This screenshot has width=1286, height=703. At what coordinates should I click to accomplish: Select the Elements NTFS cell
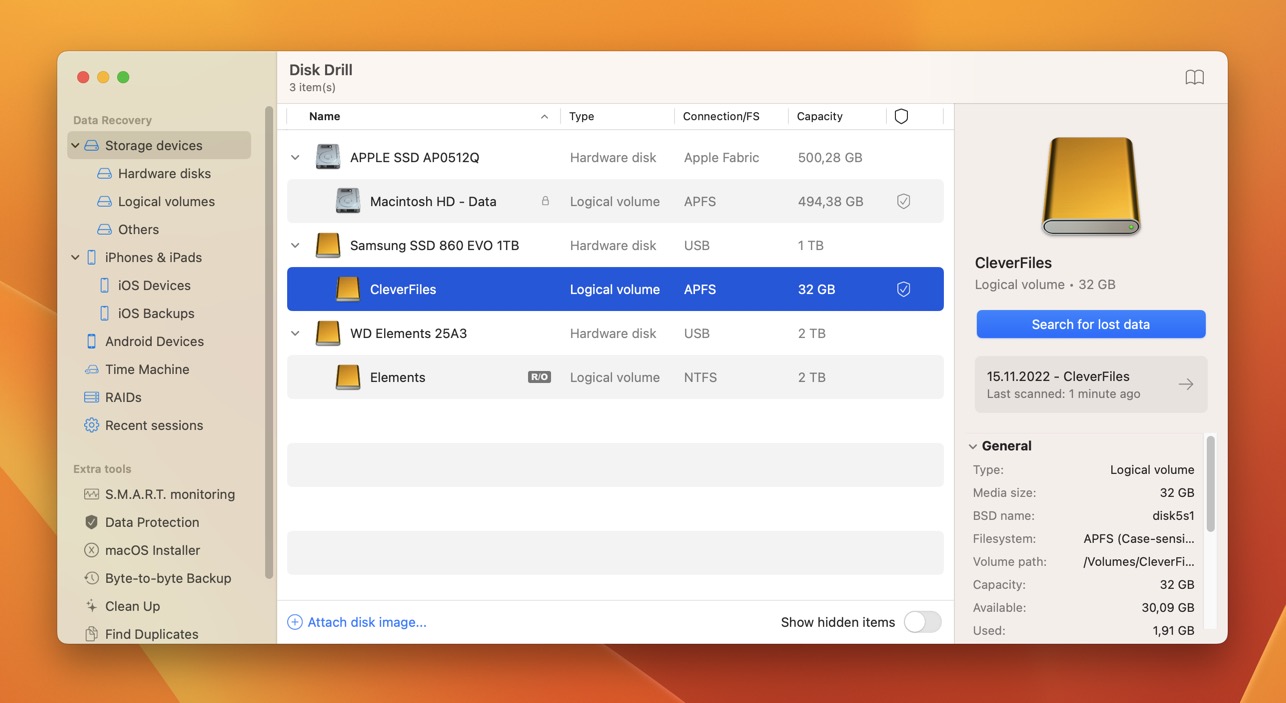coord(700,377)
